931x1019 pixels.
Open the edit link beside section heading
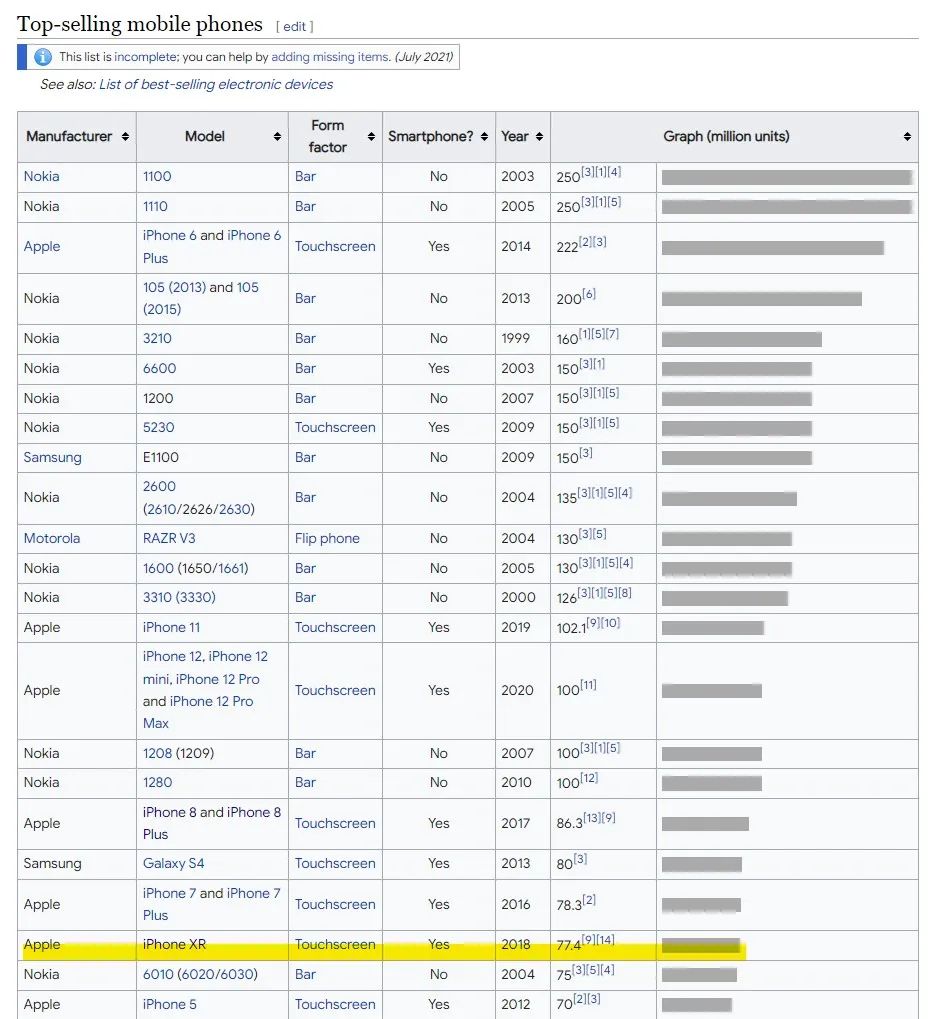294,26
